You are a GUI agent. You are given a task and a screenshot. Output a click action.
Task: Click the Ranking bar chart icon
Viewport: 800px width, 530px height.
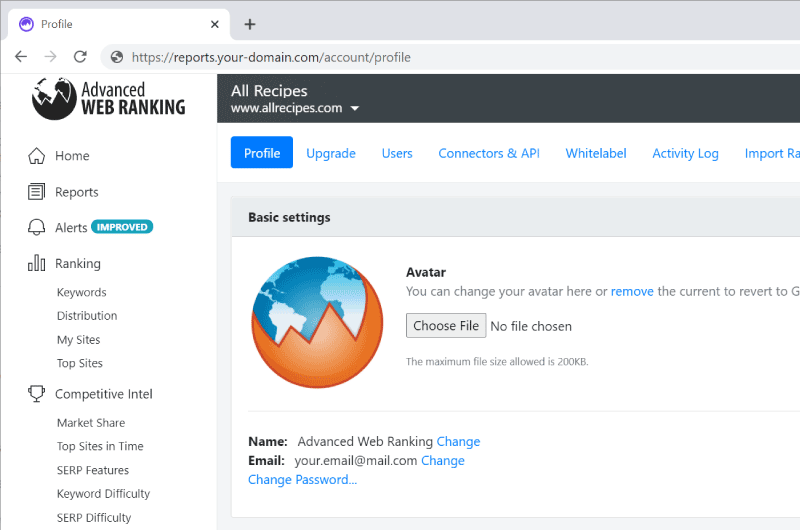coord(36,263)
